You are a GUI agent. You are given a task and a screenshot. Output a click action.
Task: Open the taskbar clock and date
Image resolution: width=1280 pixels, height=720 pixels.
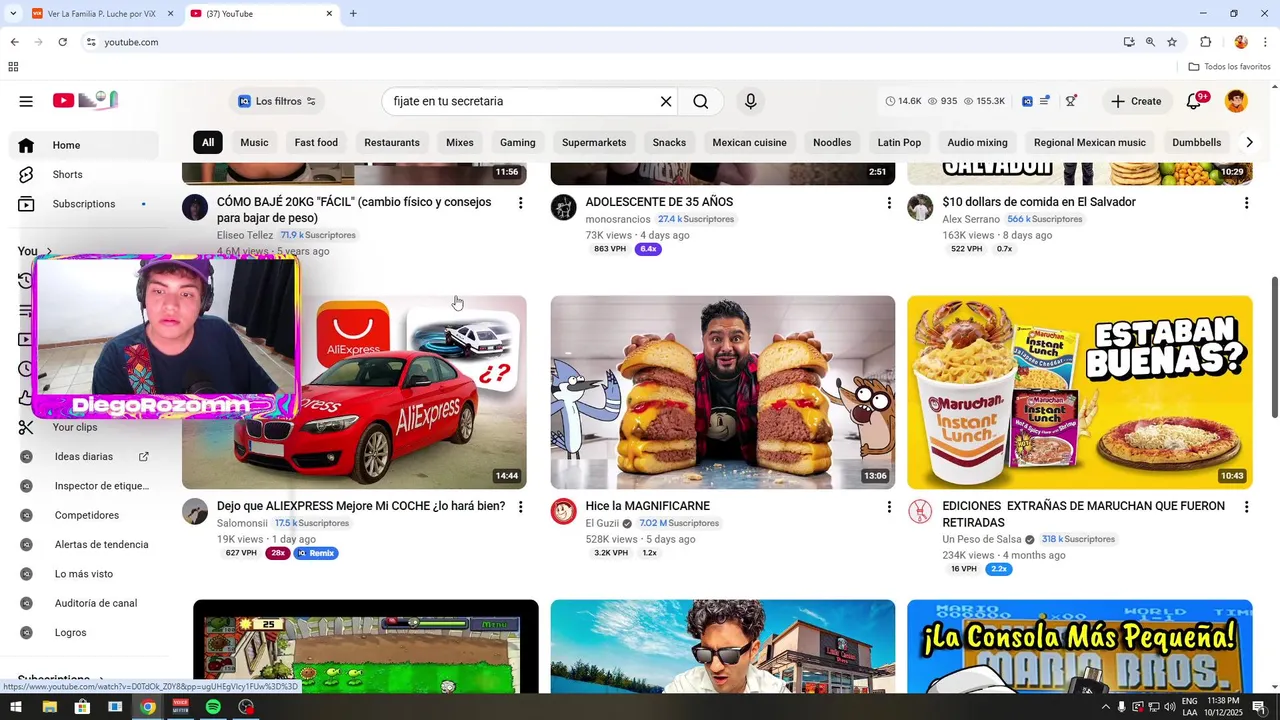point(1224,707)
